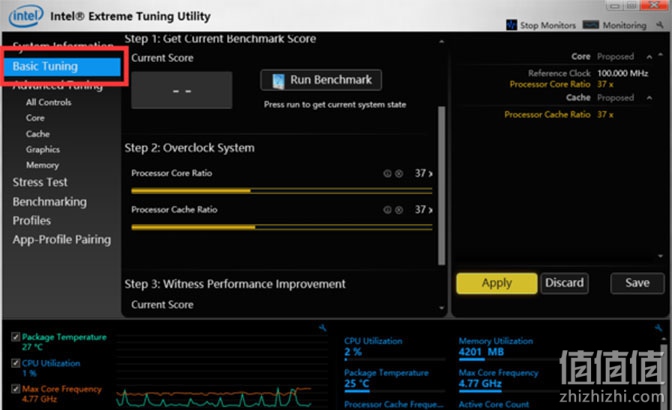Open graph settings wrench above the monitor chart
This screenshot has height=410, width=672.
[323, 328]
